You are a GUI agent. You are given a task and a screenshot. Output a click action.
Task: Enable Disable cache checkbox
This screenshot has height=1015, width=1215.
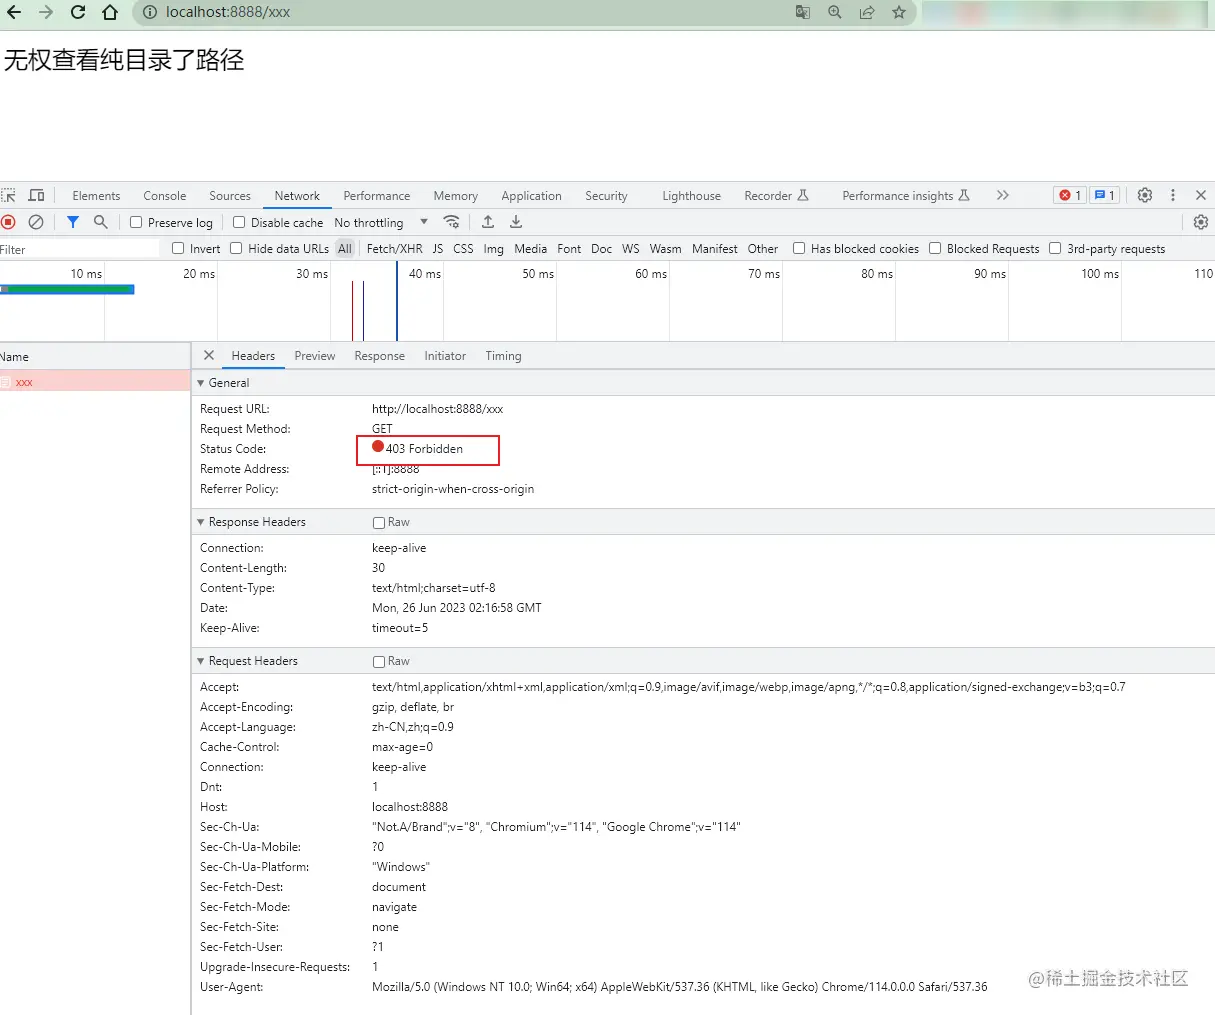(x=239, y=222)
